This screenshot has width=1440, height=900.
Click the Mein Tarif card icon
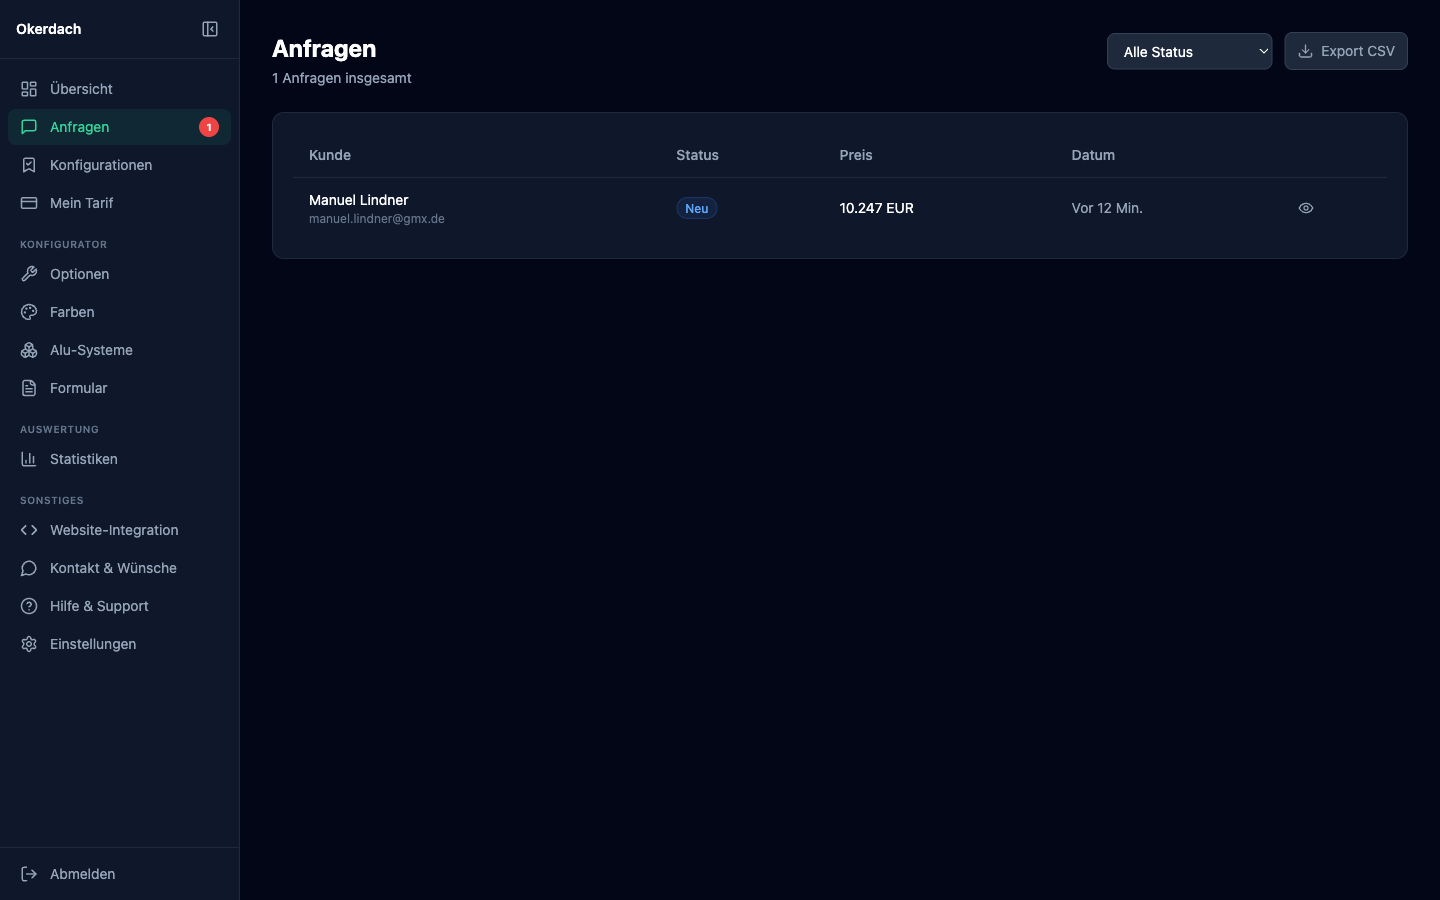(x=28, y=203)
